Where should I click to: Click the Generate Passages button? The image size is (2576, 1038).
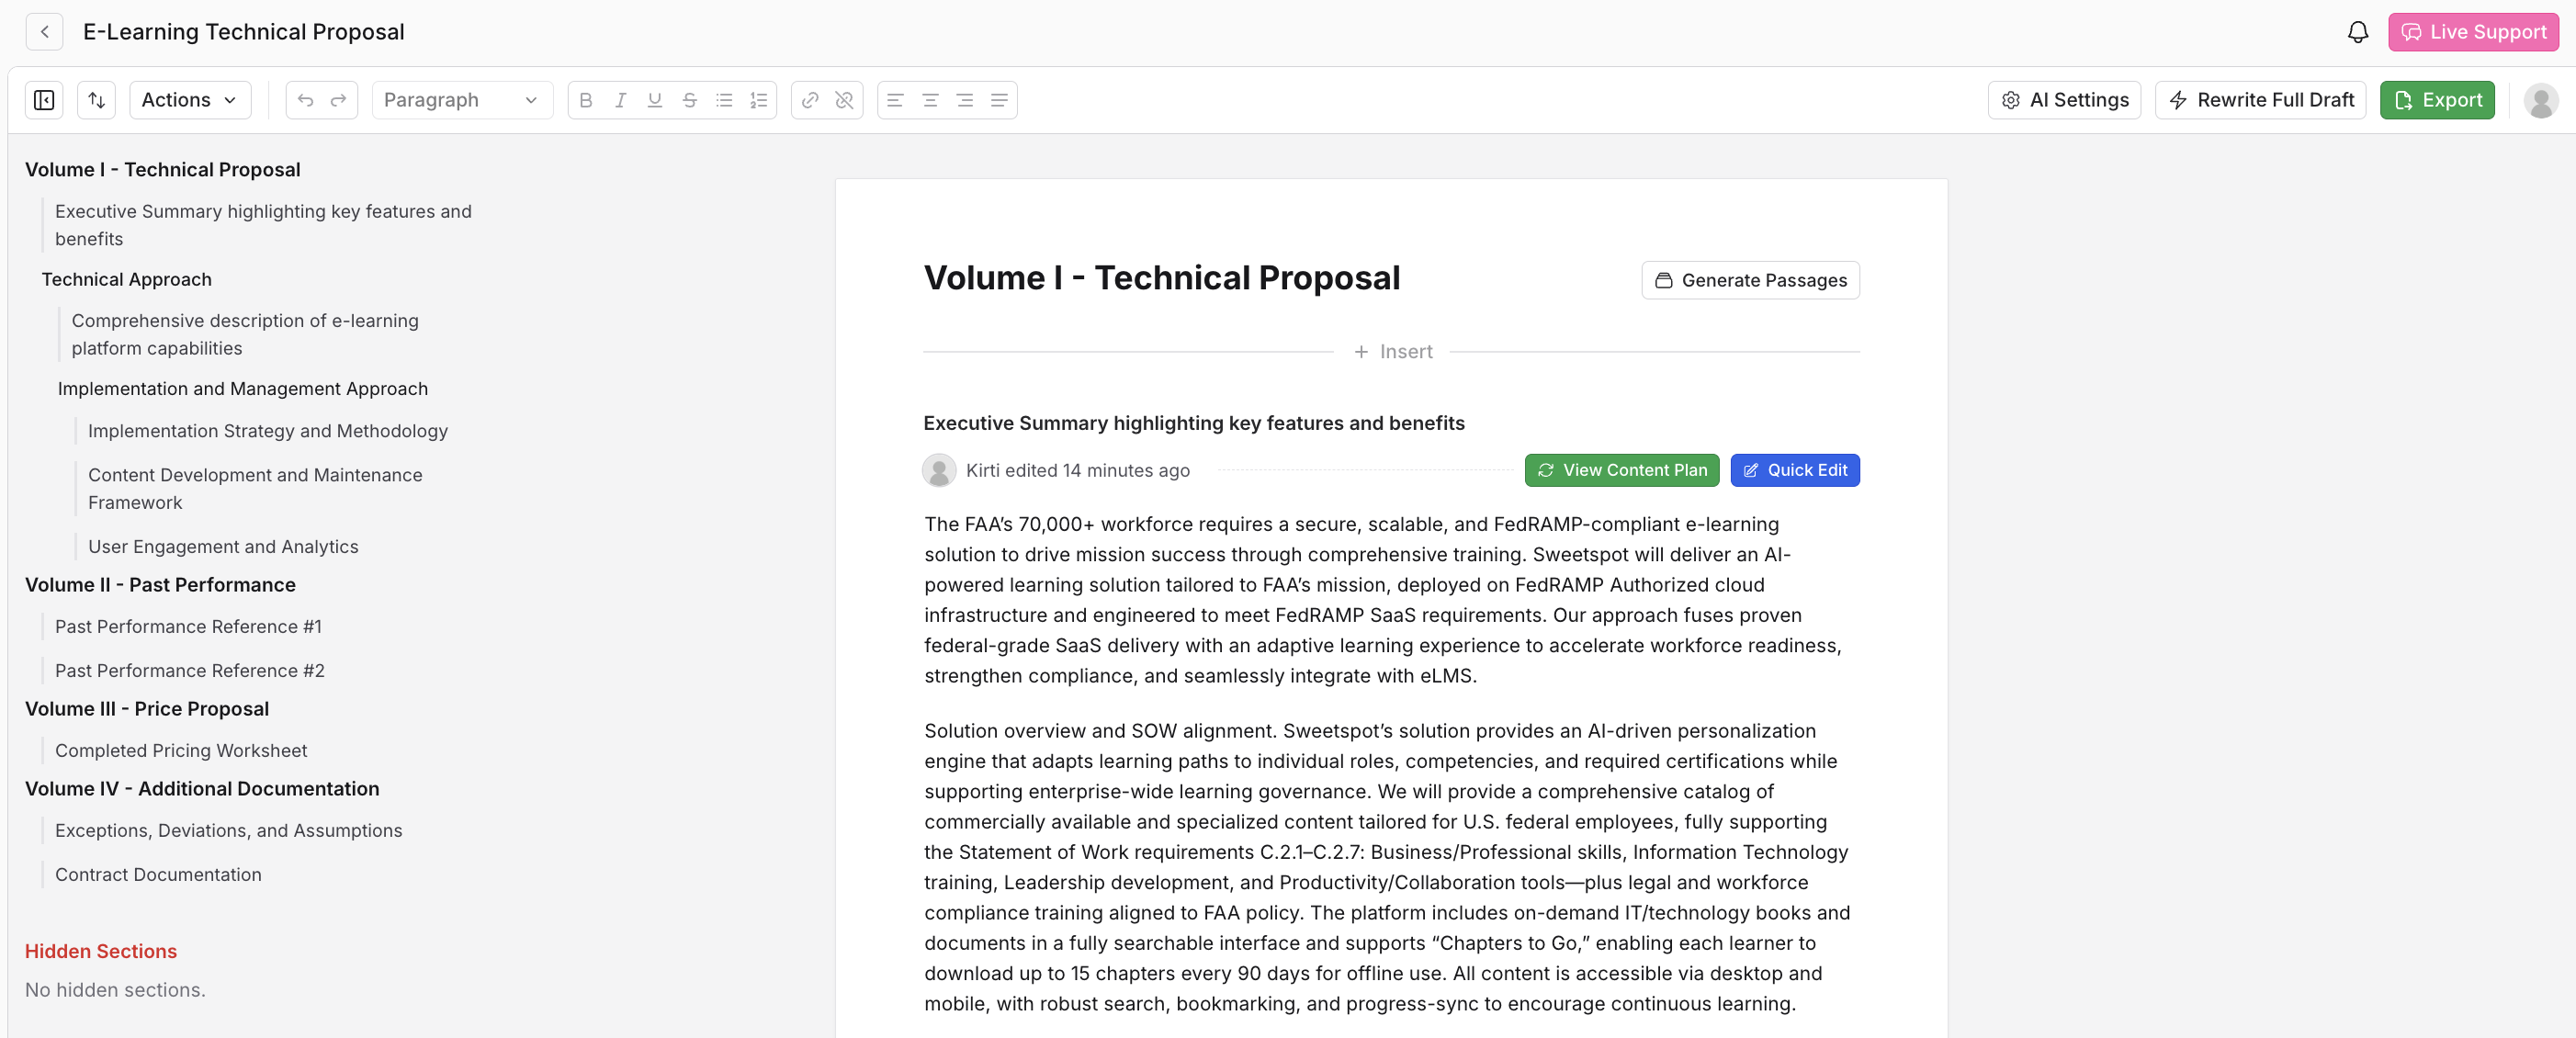tap(1750, 280)
